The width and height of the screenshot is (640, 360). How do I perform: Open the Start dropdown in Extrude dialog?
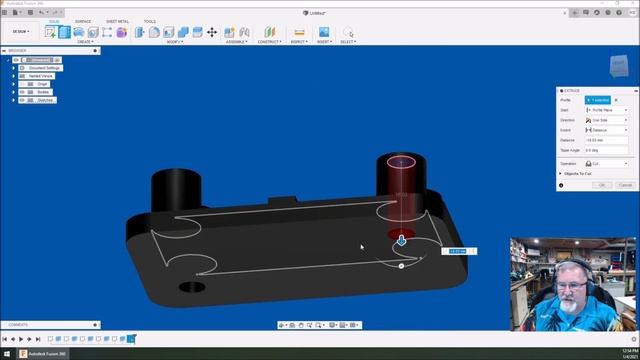click(x=607, y=110)
